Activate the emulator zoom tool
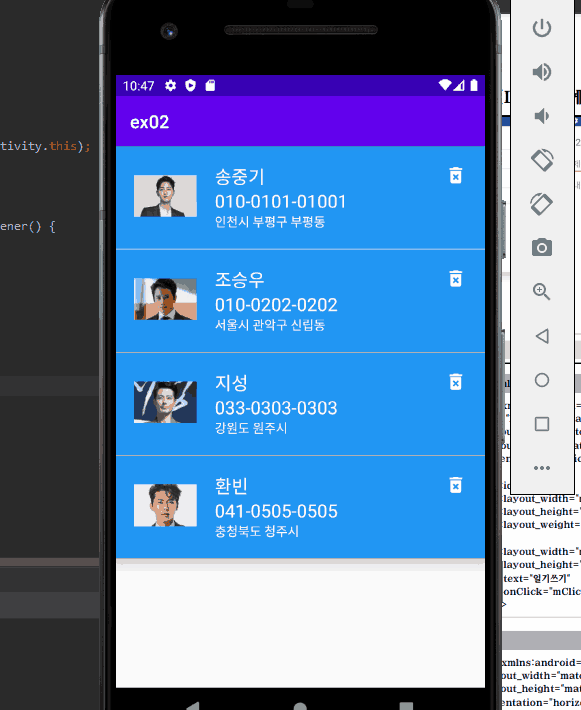This screenshot has height=710, width=581. pyautogui.click(x=542, y=292)
